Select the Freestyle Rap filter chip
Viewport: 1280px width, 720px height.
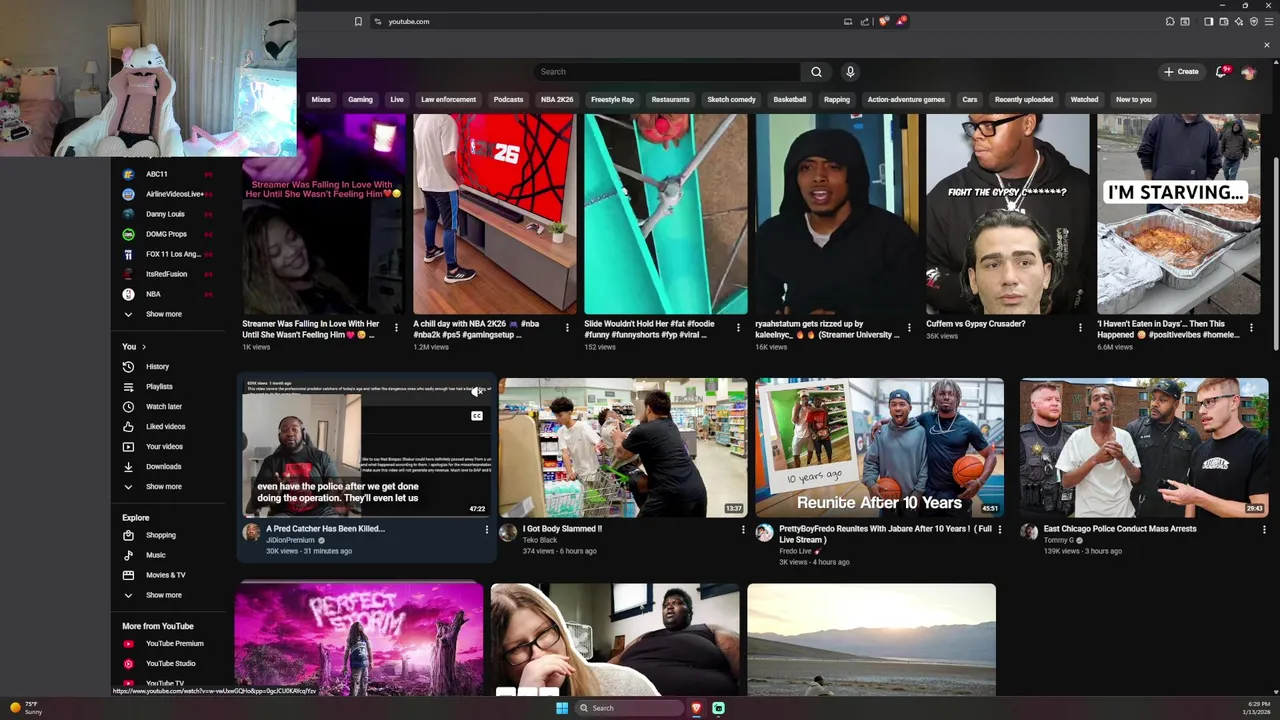point(612,99)
